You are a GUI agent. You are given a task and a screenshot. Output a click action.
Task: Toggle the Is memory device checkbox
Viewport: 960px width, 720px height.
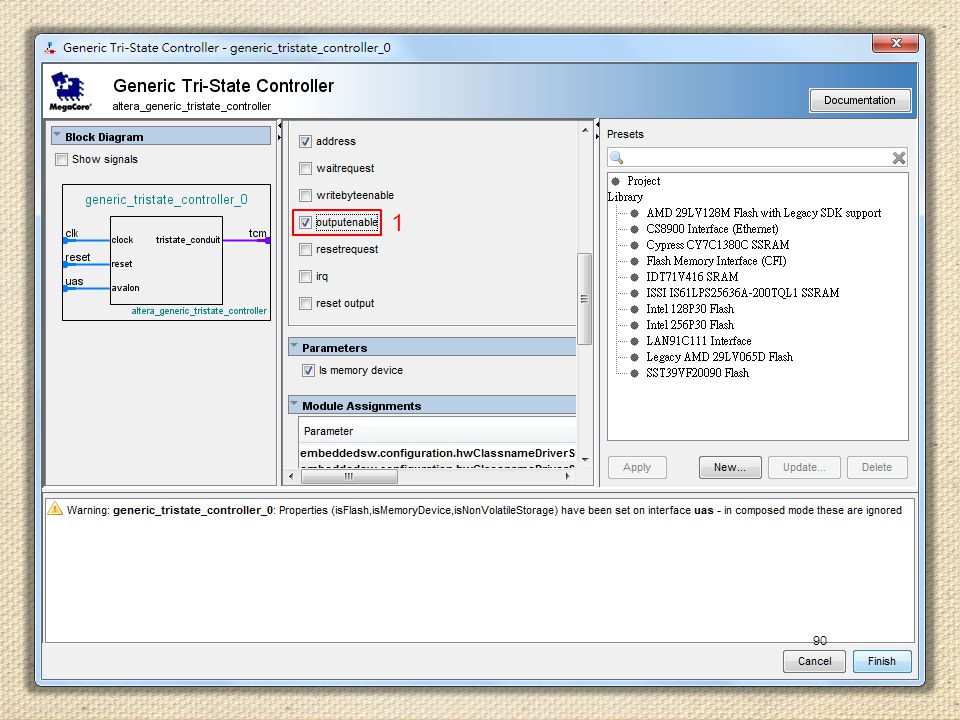(x=308, y=370)
